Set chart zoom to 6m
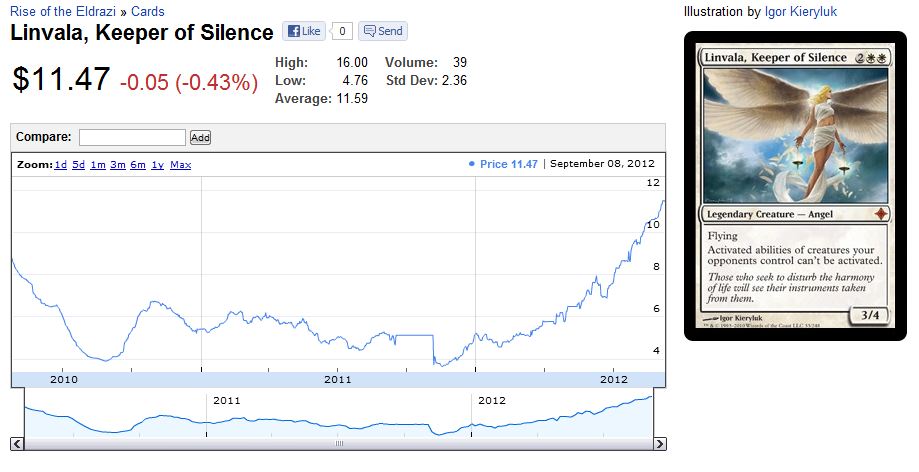The image size is (919, 472). [138, 164]
